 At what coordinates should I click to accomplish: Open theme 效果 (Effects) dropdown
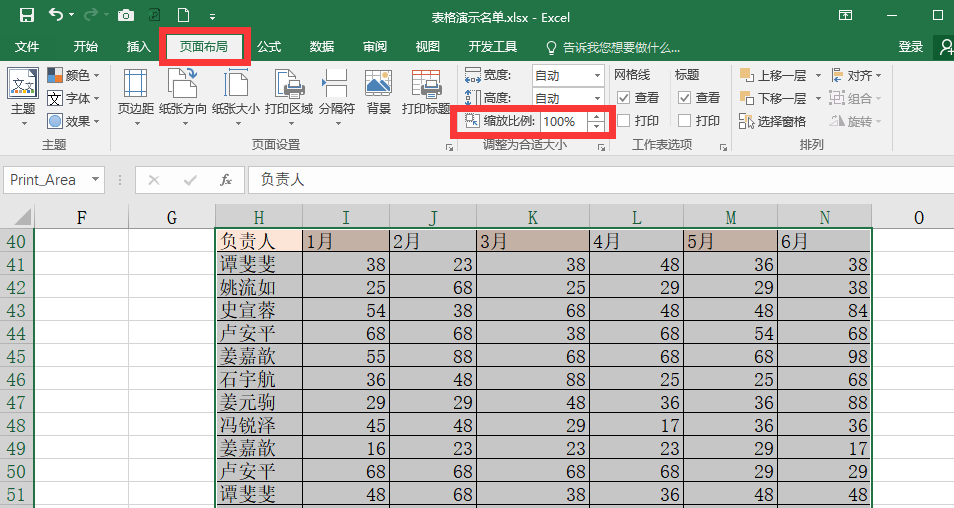[x=73, y=121]
